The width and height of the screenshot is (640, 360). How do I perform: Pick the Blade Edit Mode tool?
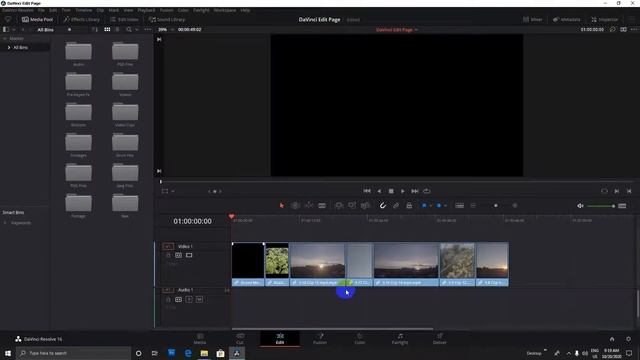point(322,205)
